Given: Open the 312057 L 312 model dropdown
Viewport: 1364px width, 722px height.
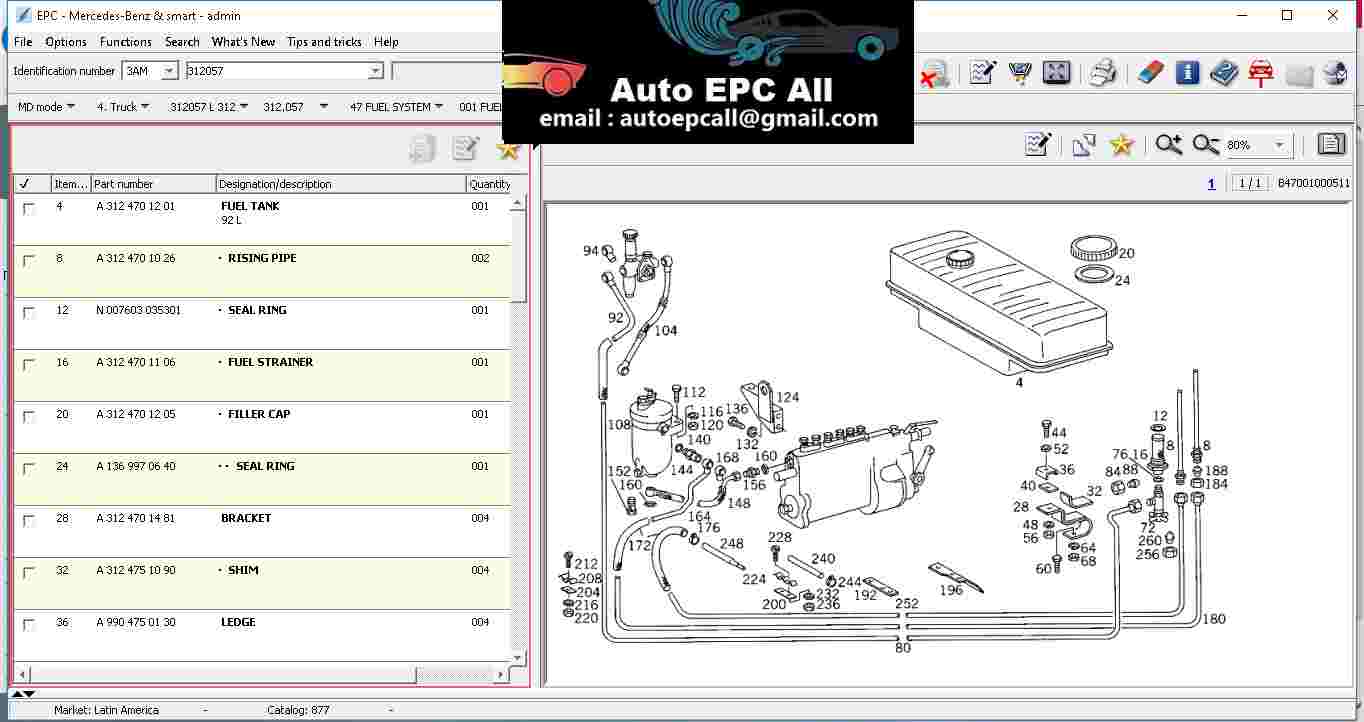Looking at the screenshot, I should (208, 107).
